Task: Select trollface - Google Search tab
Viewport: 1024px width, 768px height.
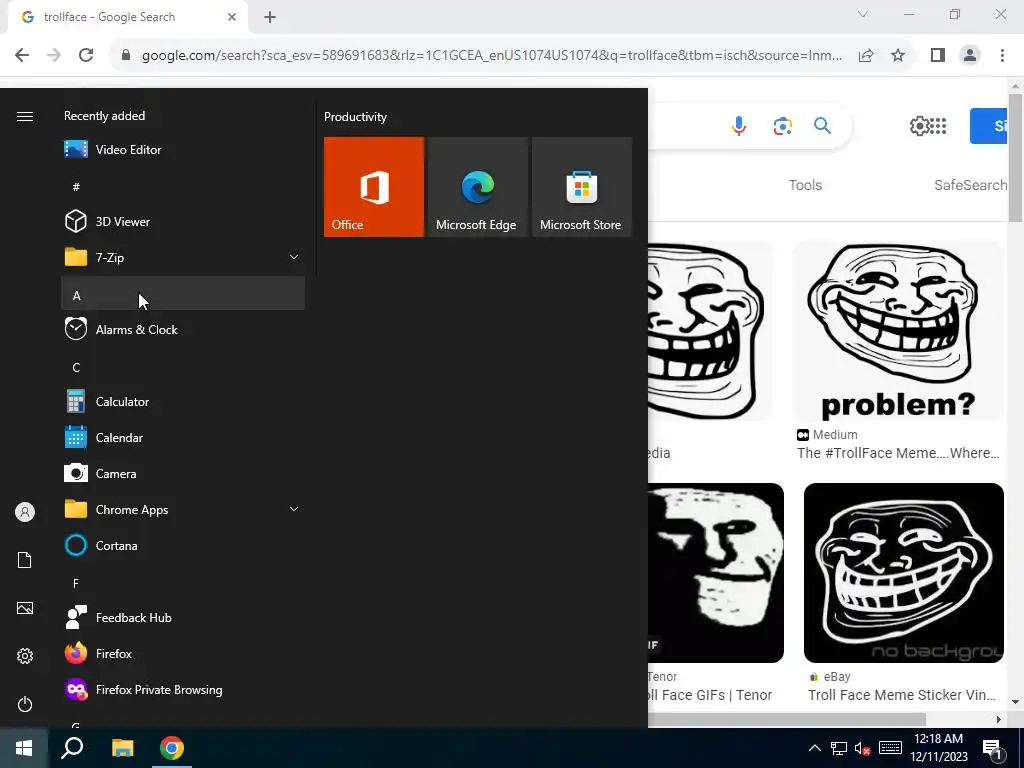Action: 127,18
